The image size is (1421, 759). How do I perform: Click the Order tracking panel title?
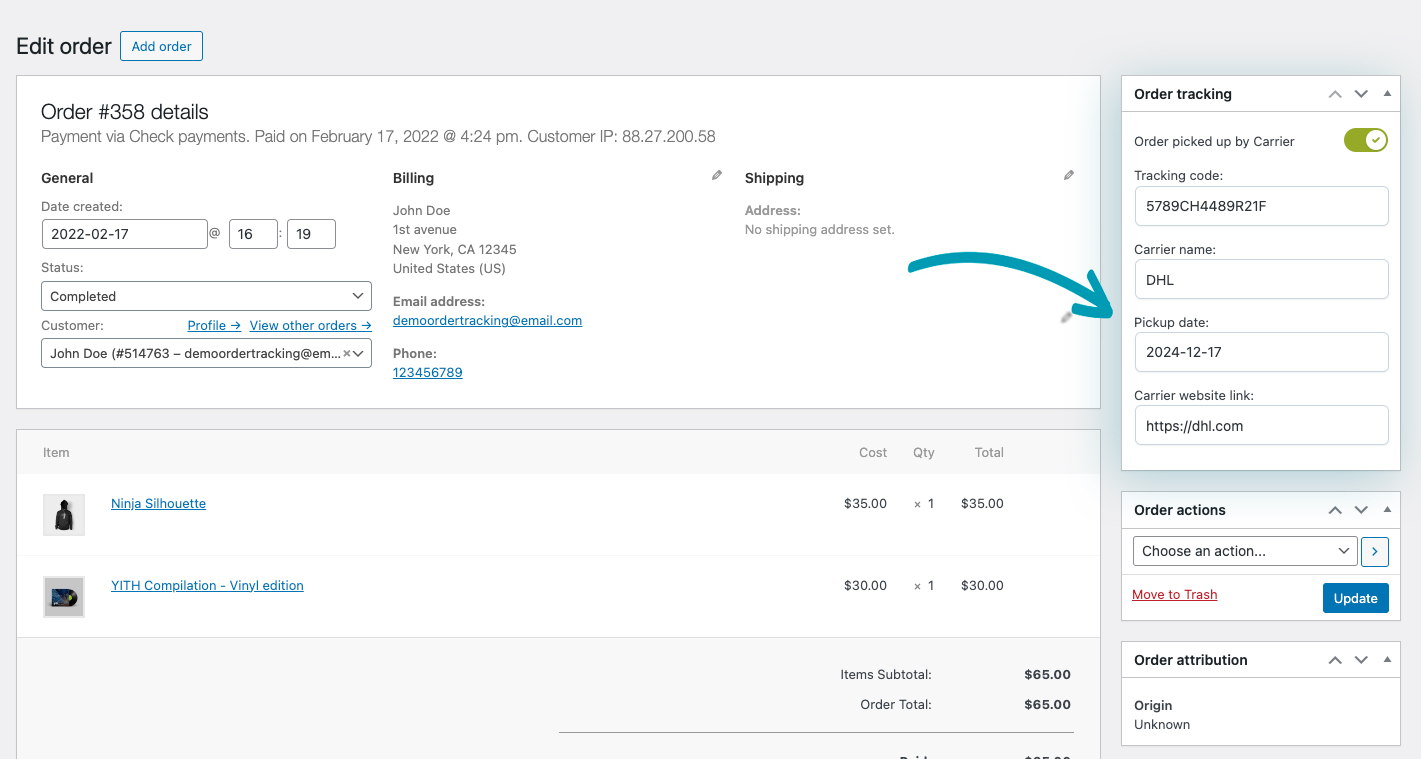(1183, 94)
